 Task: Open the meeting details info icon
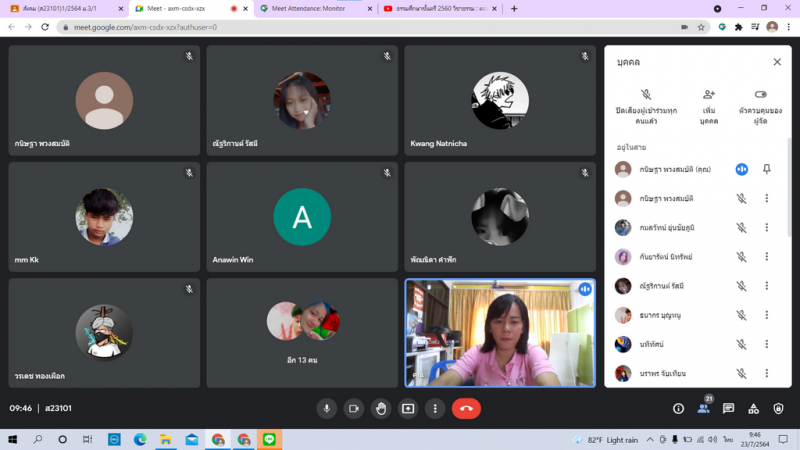click(x=678, y=408)
